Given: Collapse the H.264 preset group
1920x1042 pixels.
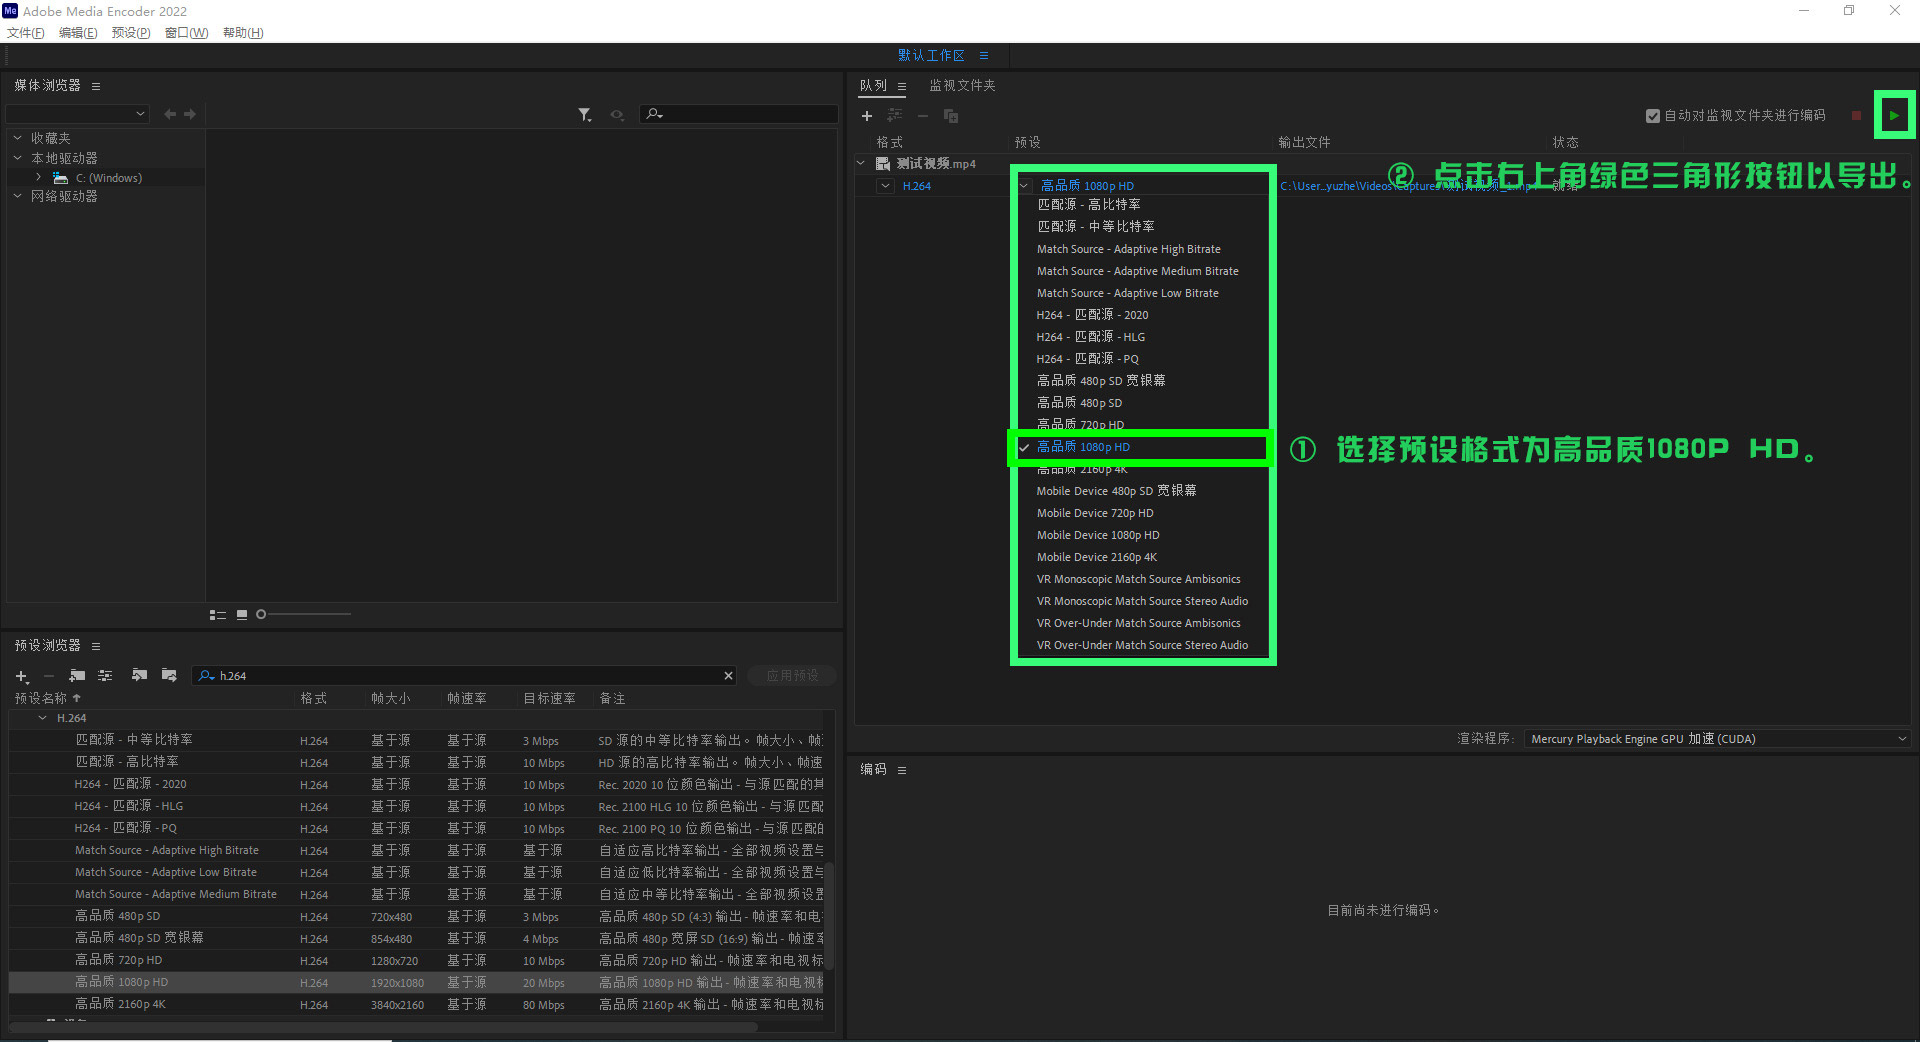Looking at the screenshot, I should coord(42,718).
